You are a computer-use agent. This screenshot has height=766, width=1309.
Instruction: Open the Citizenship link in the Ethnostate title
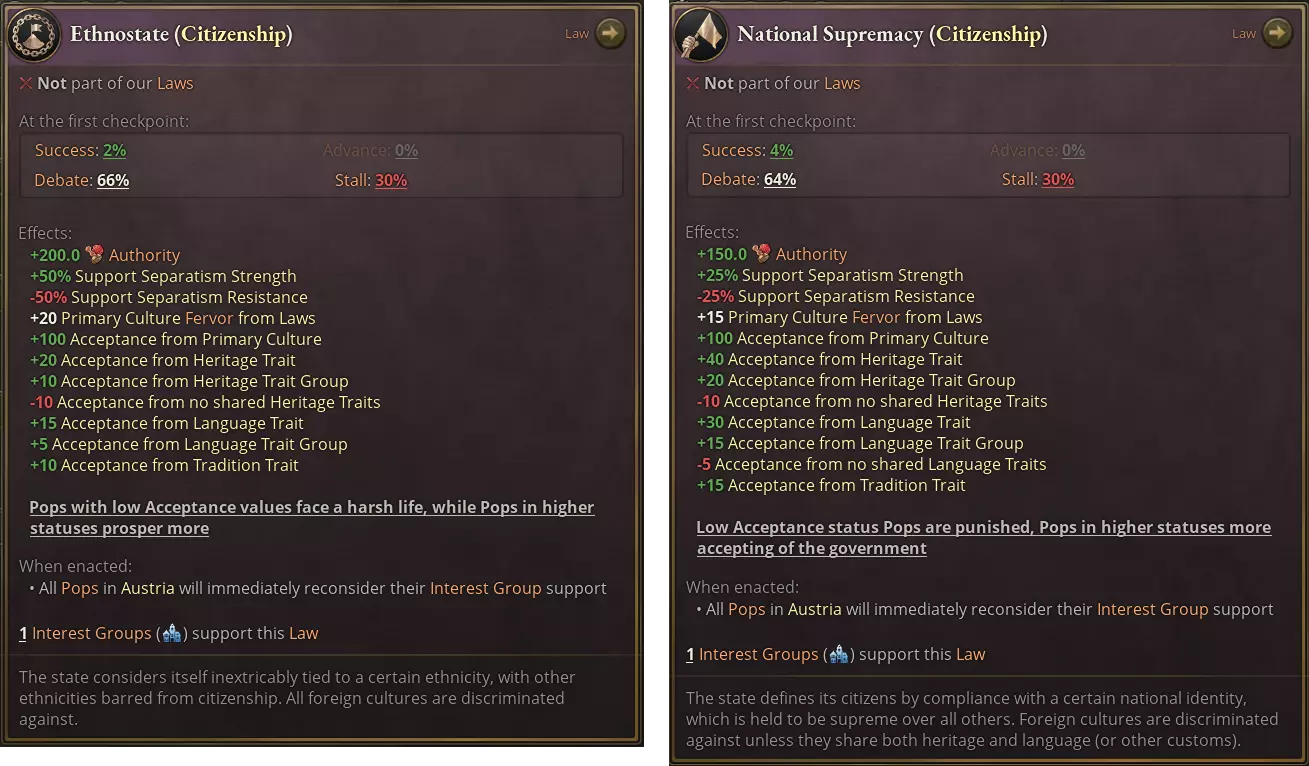pyautogui.click(x=233, y=34)
